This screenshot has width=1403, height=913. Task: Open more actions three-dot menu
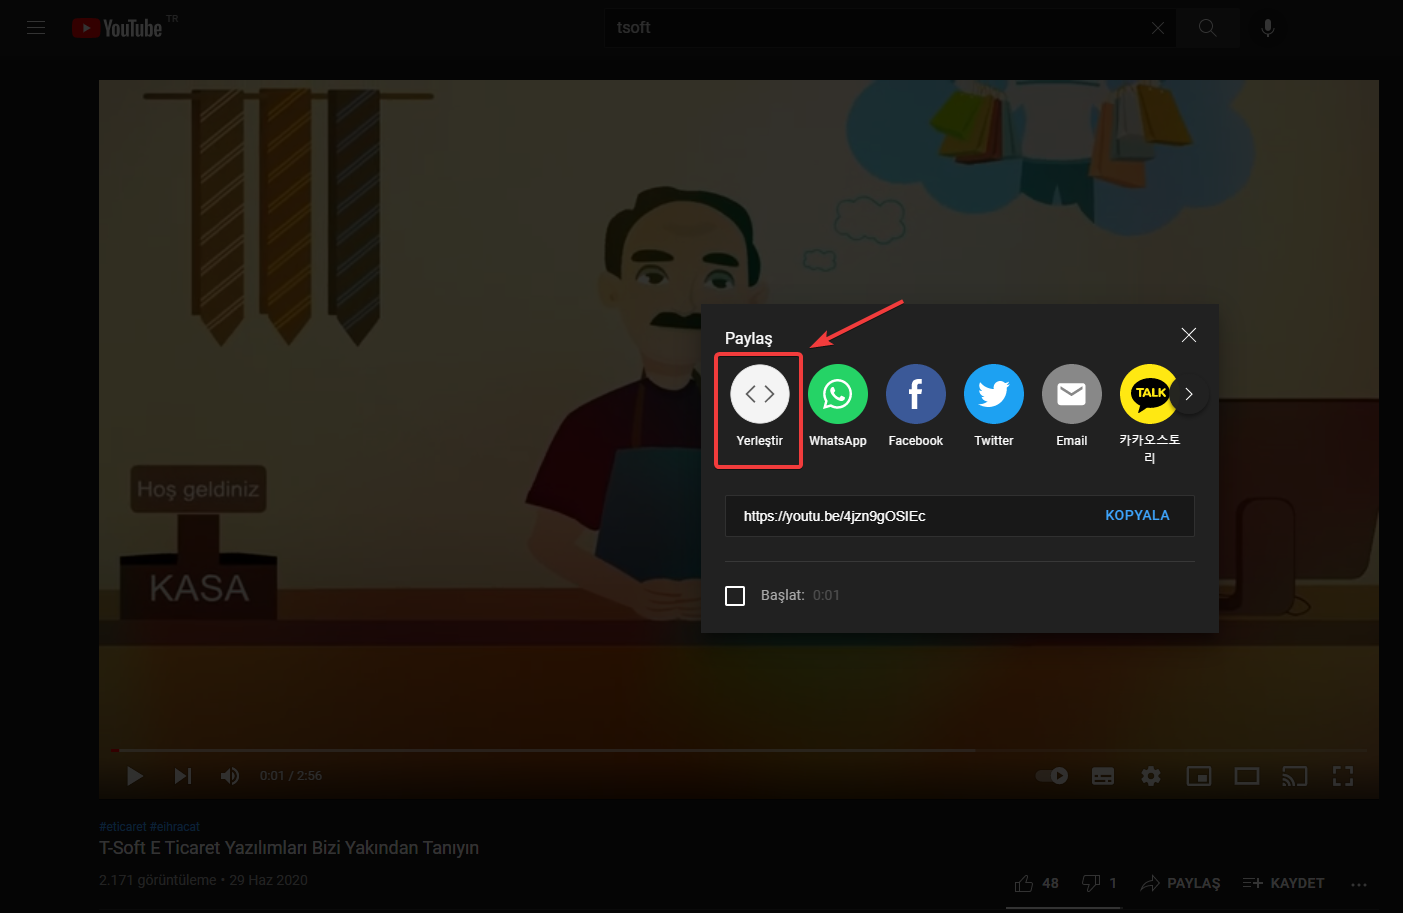click(x=1358, y=884)
